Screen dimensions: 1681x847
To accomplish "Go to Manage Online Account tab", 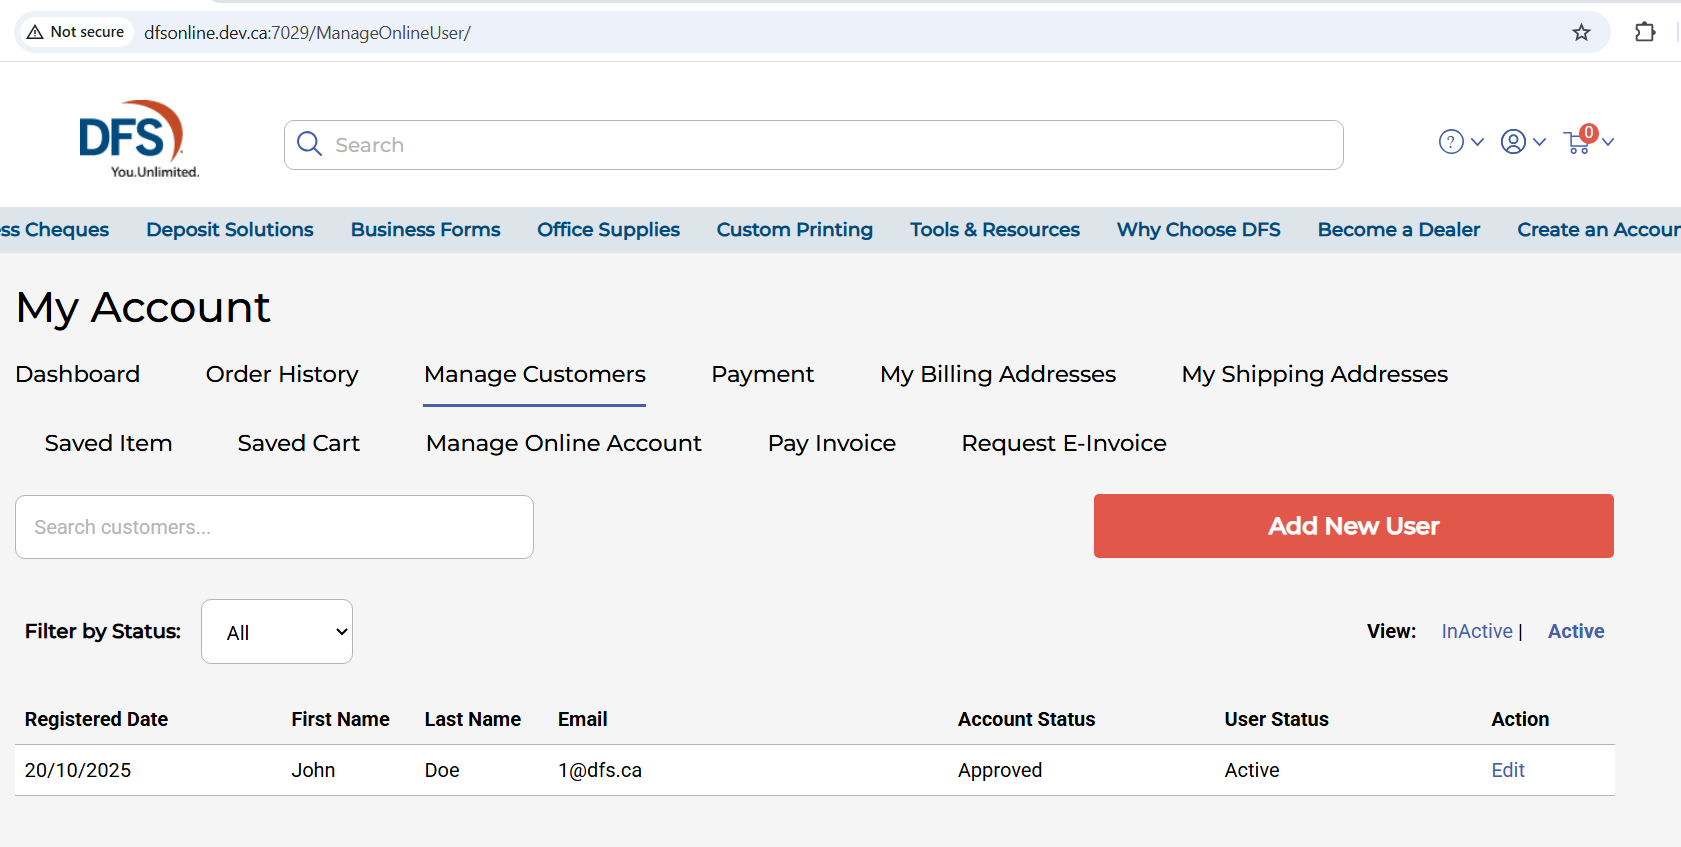I will point(563,443).
